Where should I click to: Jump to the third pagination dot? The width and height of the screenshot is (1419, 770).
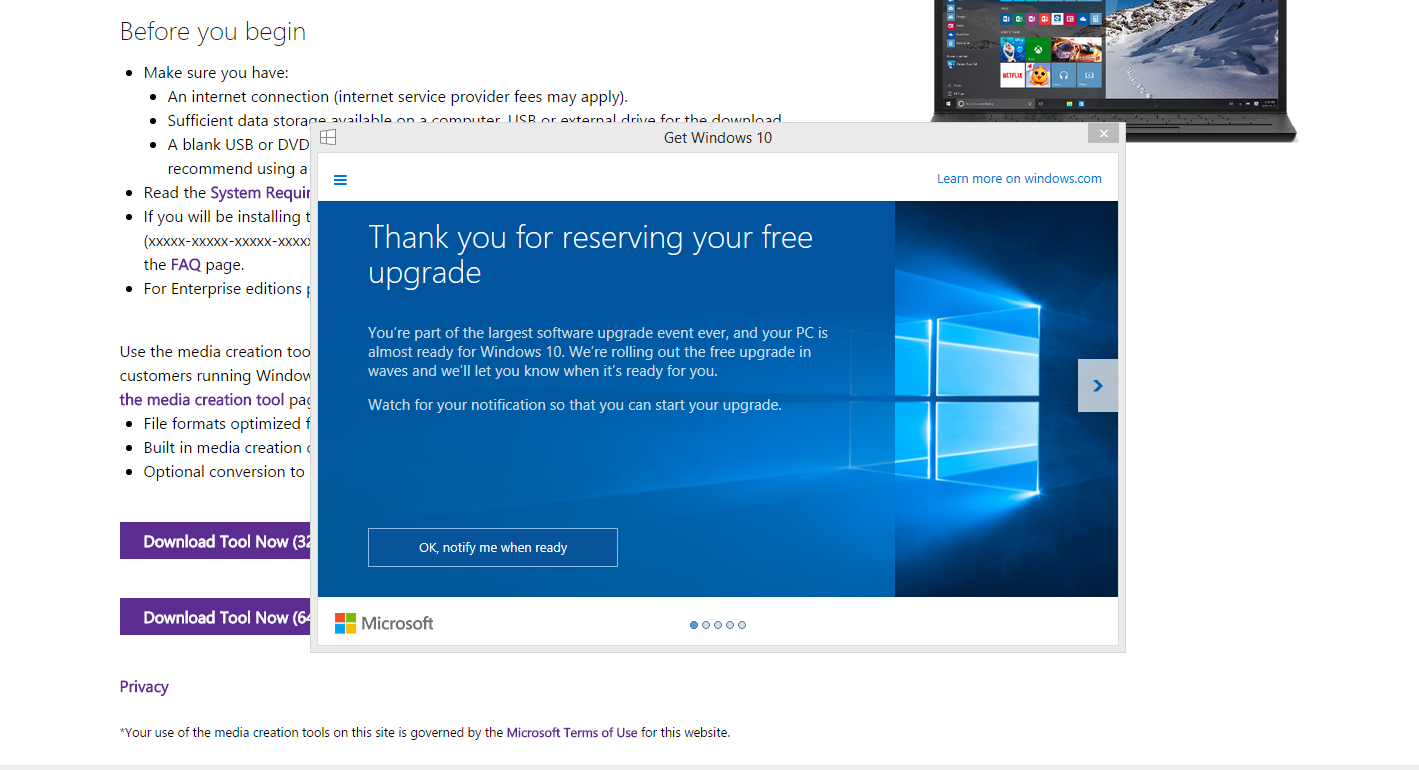pos(718,625)
